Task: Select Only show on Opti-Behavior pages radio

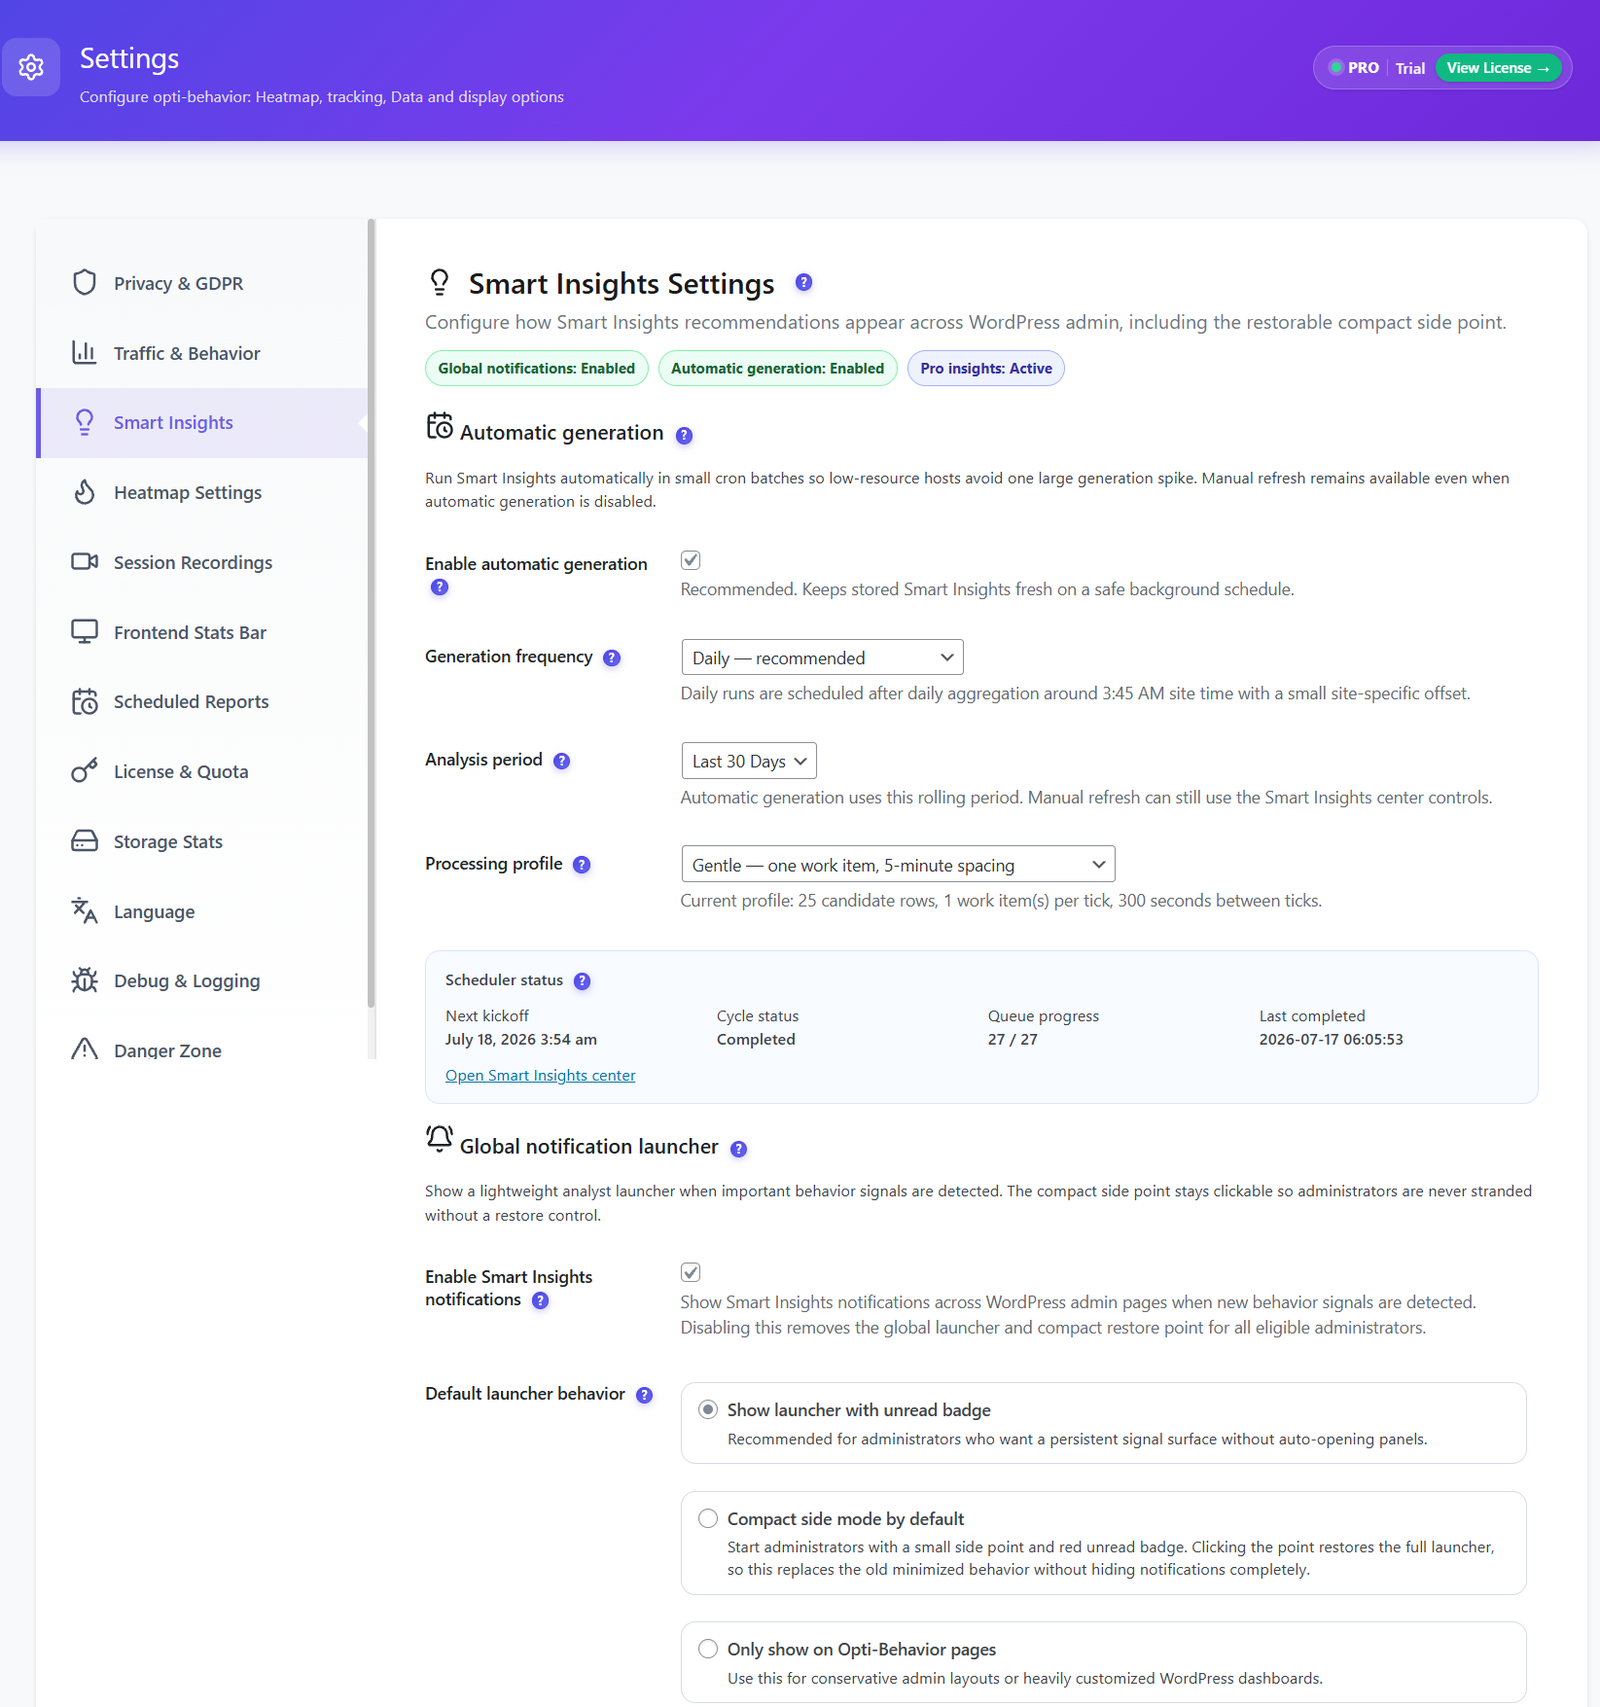Action: (708, 1648)
